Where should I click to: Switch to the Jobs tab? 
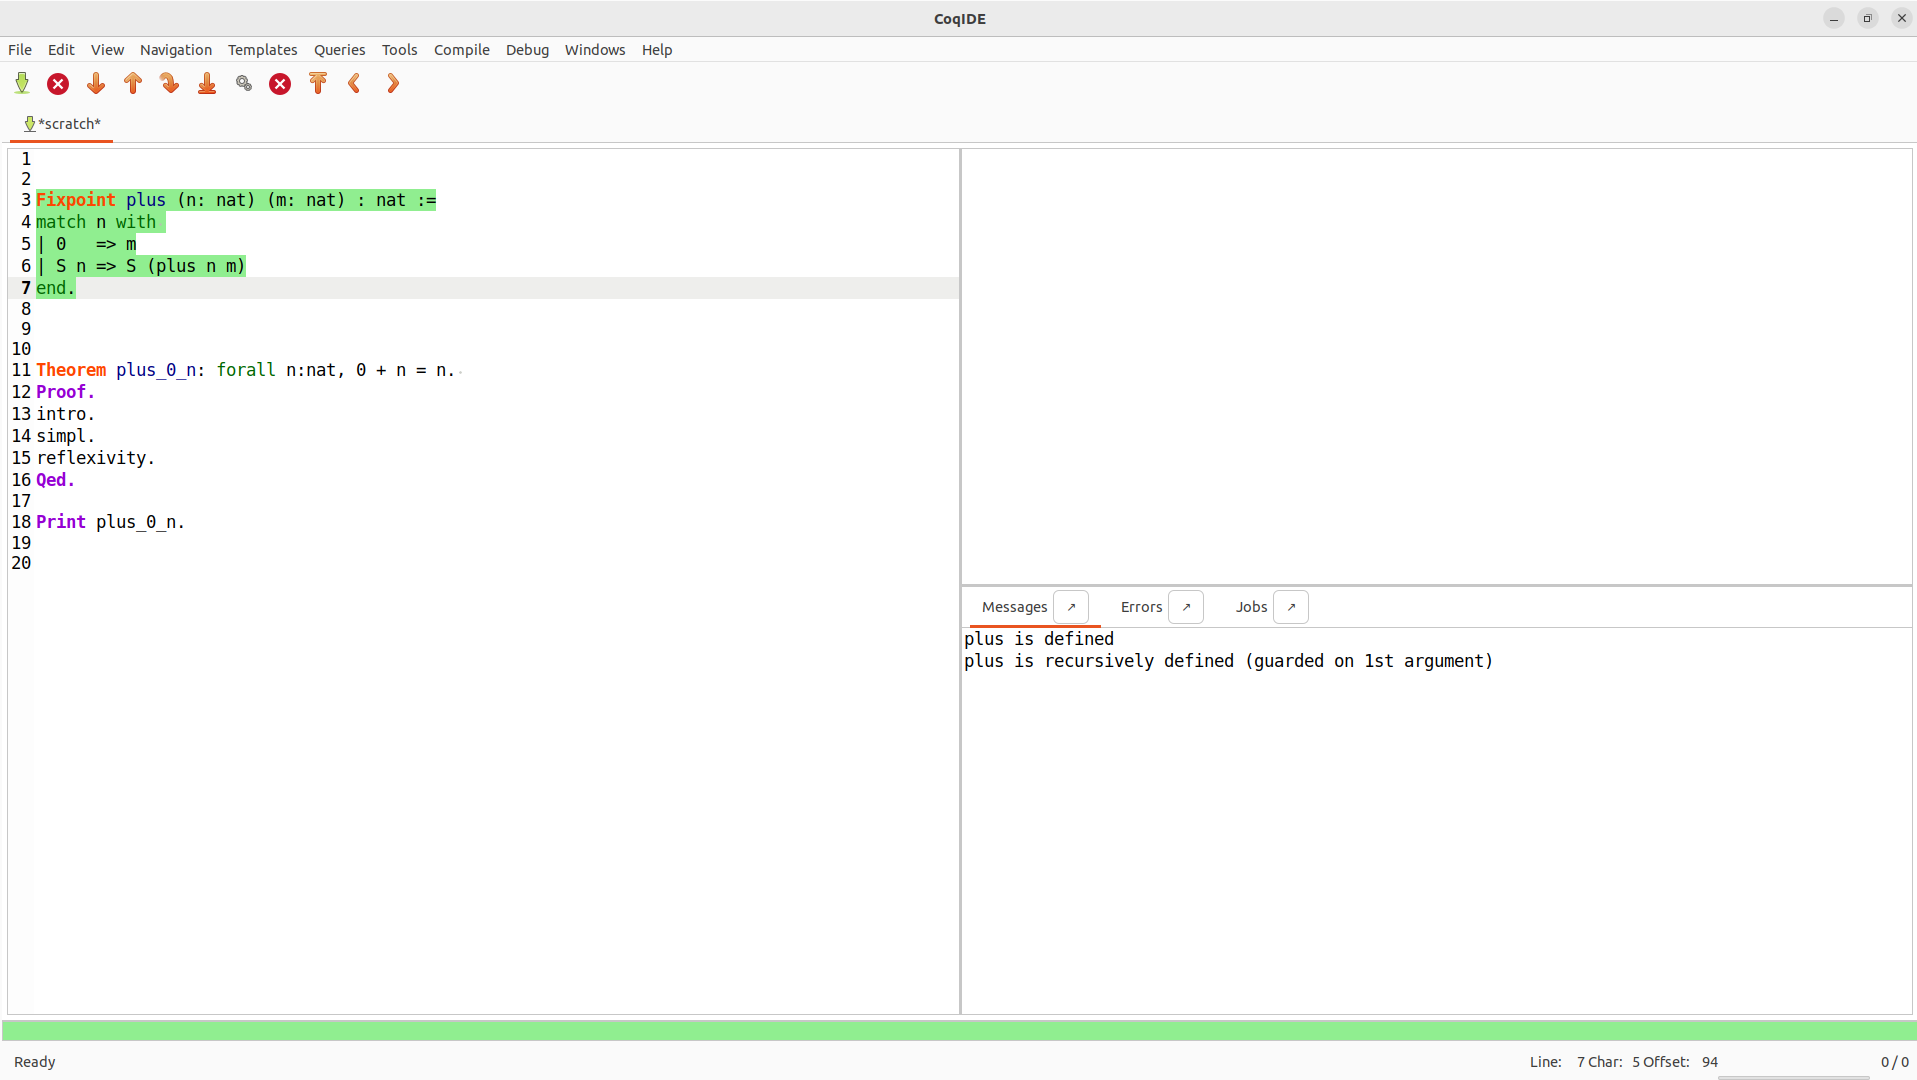click(x=1251, y=607)
